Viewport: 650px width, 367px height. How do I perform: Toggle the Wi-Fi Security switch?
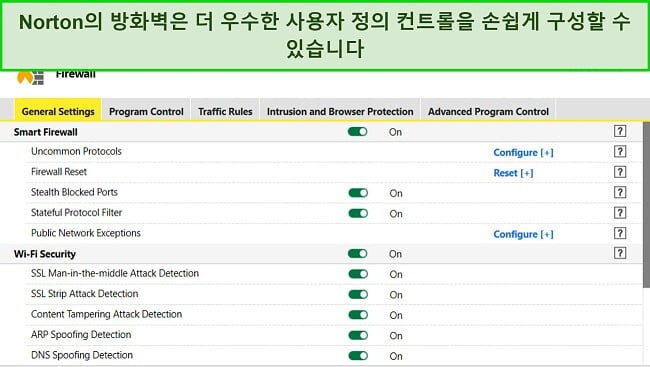(x=357, y=253)
